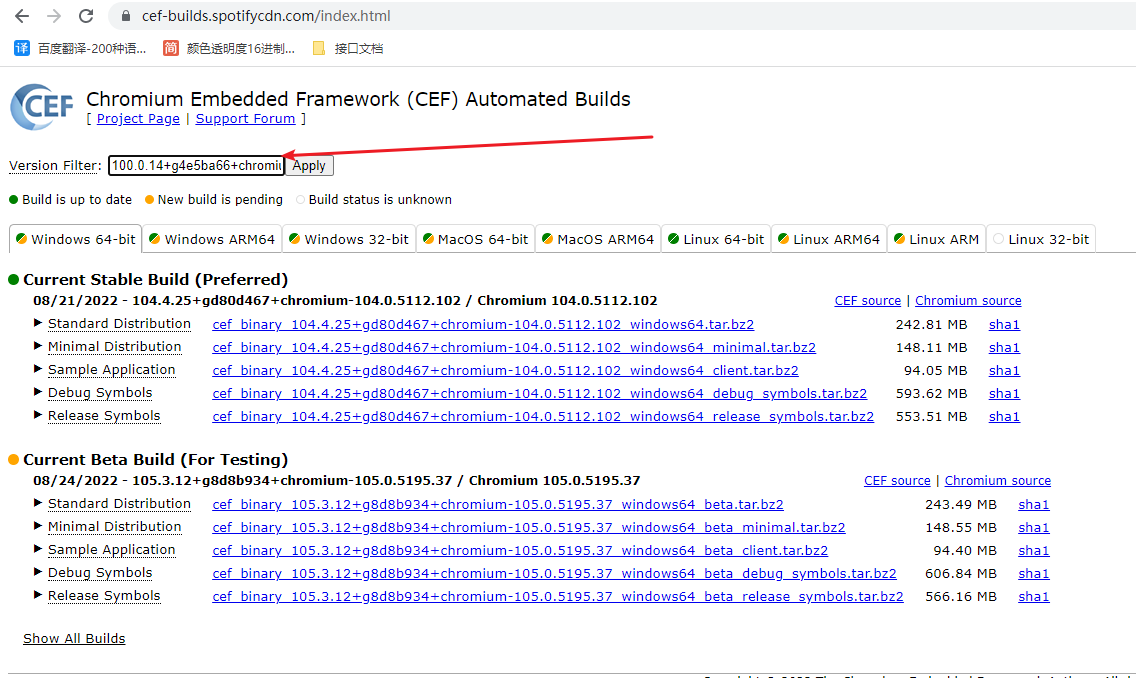
Task: Click the lock icon in the address bar
Action: coord(126,16)
